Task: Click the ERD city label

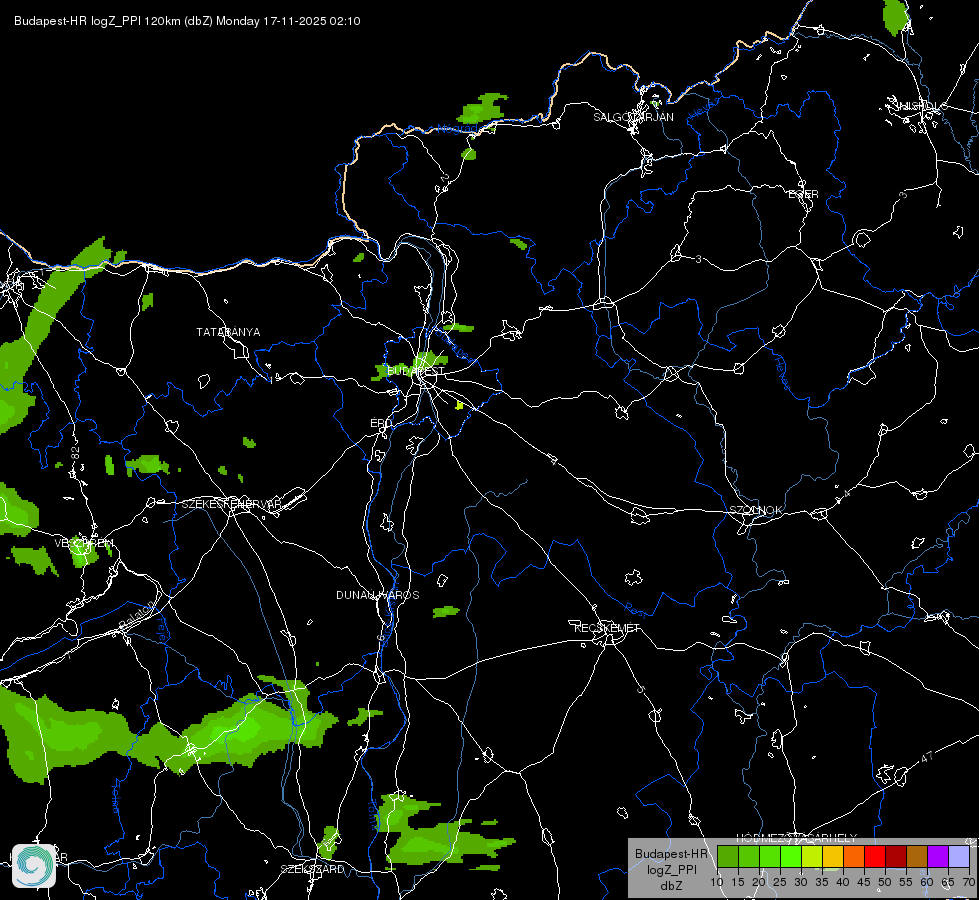Action: click(381, 423)
